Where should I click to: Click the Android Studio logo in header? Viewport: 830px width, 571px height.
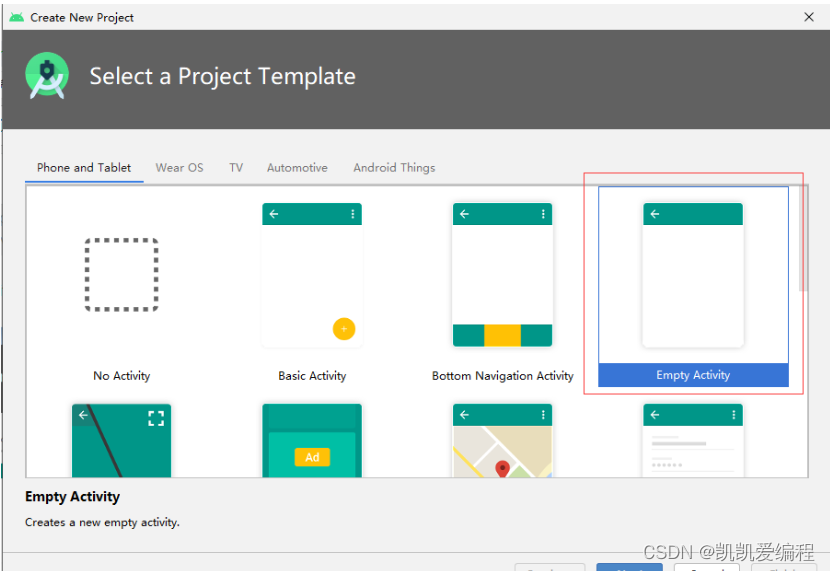(47, 76)
